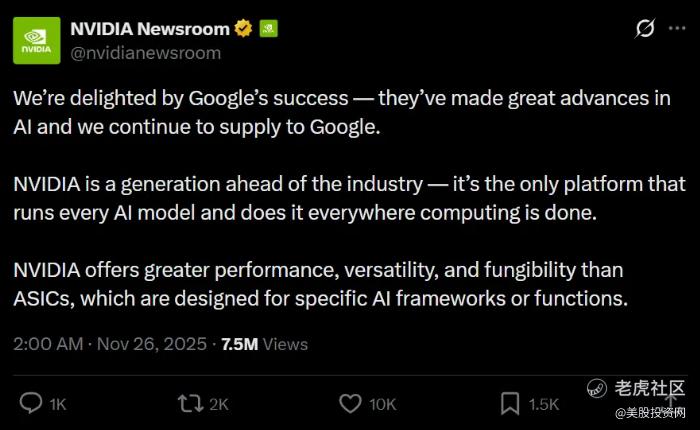Viewport: 700px width, 430px height.
Task: Like the post with the heart icon
Action: pyautogui.click(x=349, y=403)
